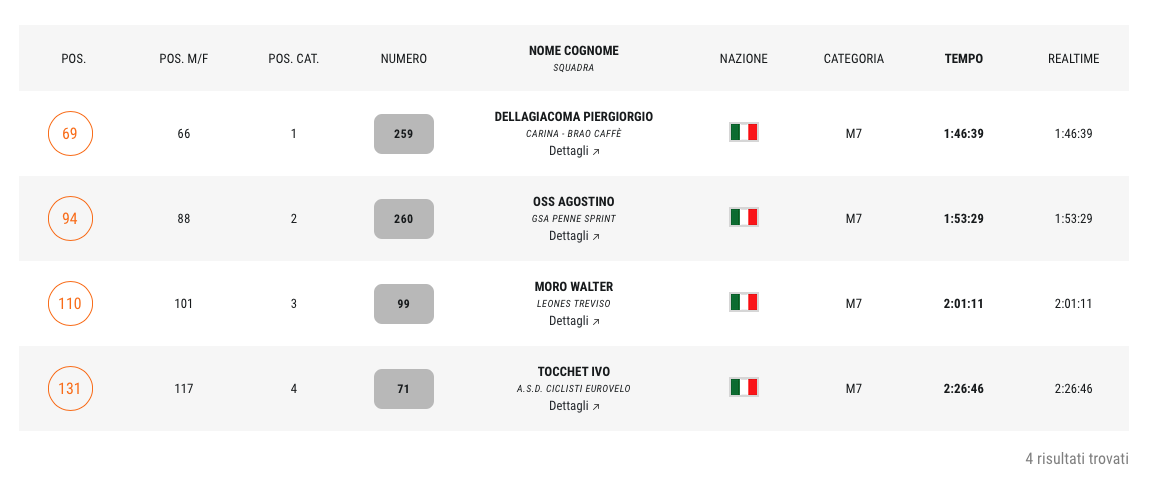Image resolution: width=1158 pixels, height=485 pixels.
Task: Click the Italian flag in Moro Walter row
Action: (x=744, y=302)
